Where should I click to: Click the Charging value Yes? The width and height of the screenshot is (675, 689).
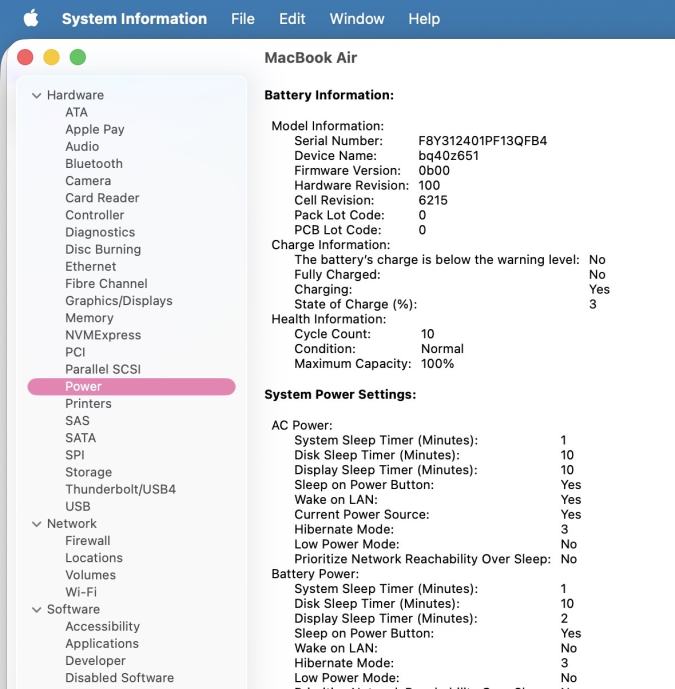(x=599, y=290)
